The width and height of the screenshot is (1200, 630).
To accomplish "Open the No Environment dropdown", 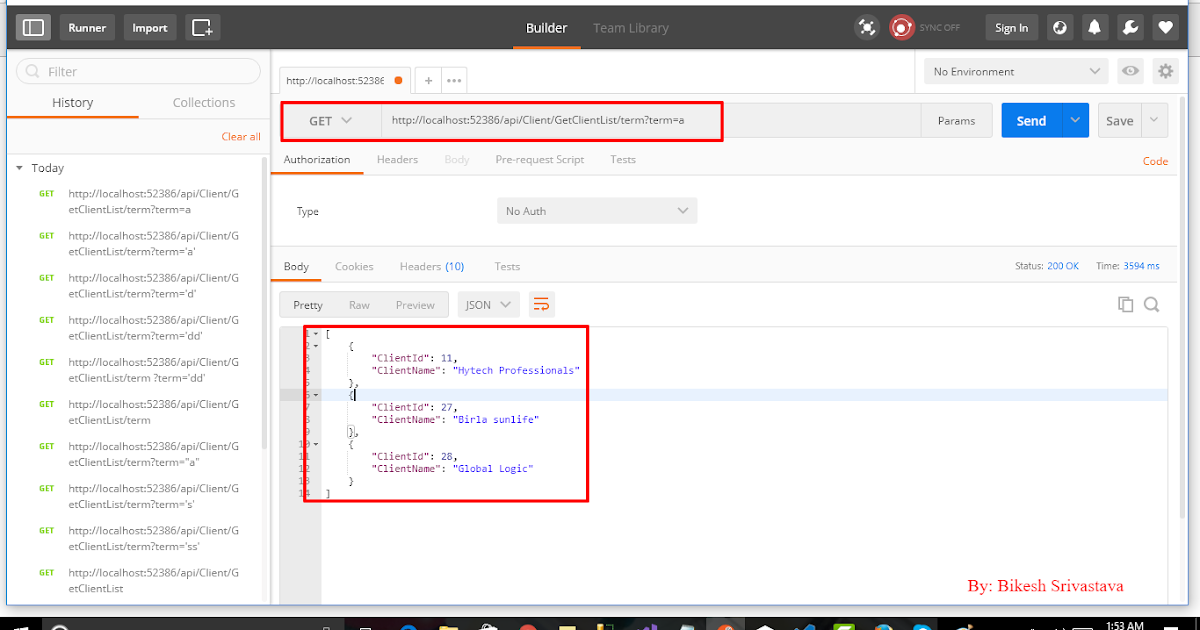I will tap(1014, 71).
